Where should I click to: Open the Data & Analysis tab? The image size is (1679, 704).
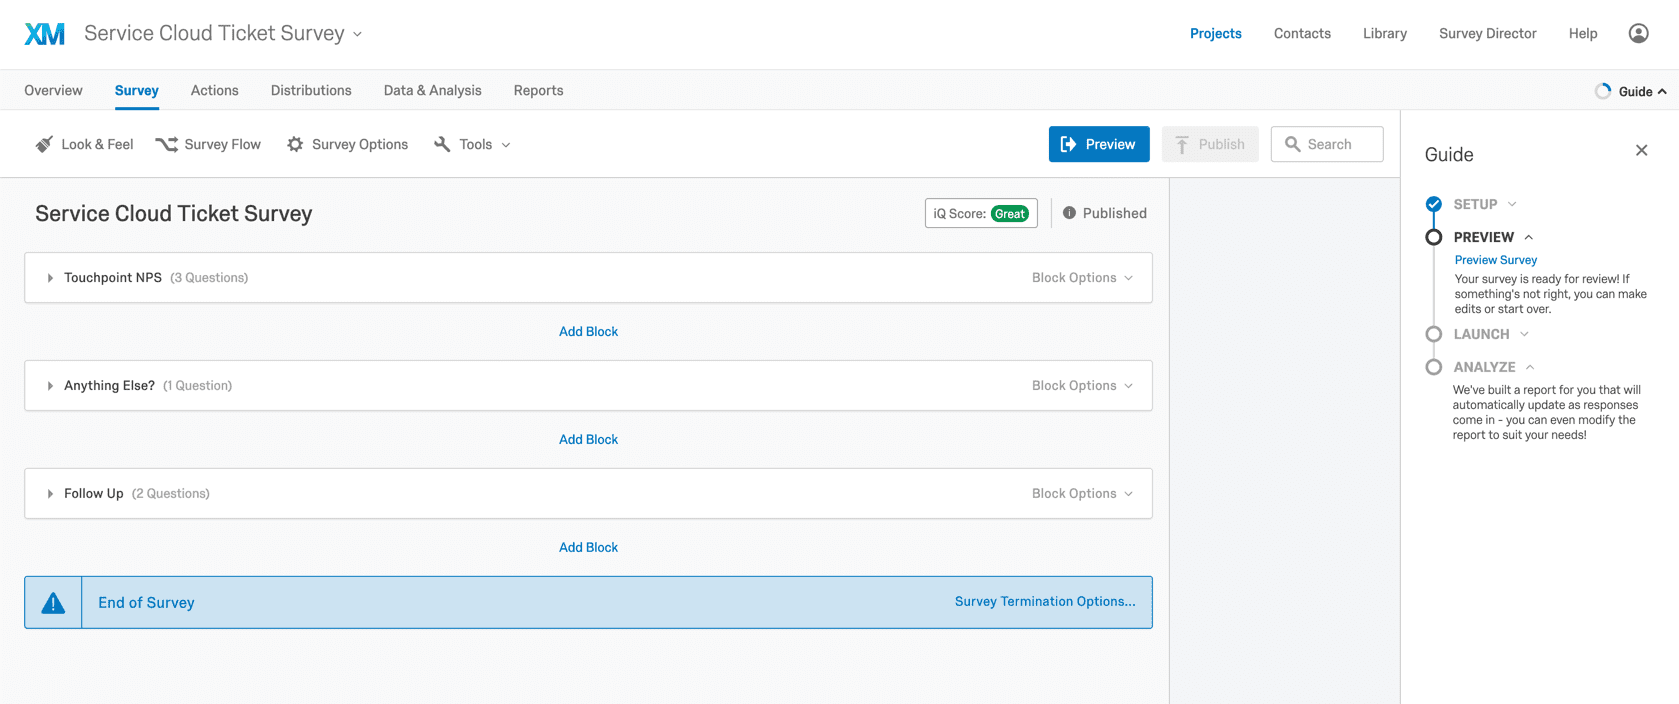[433, 90]
